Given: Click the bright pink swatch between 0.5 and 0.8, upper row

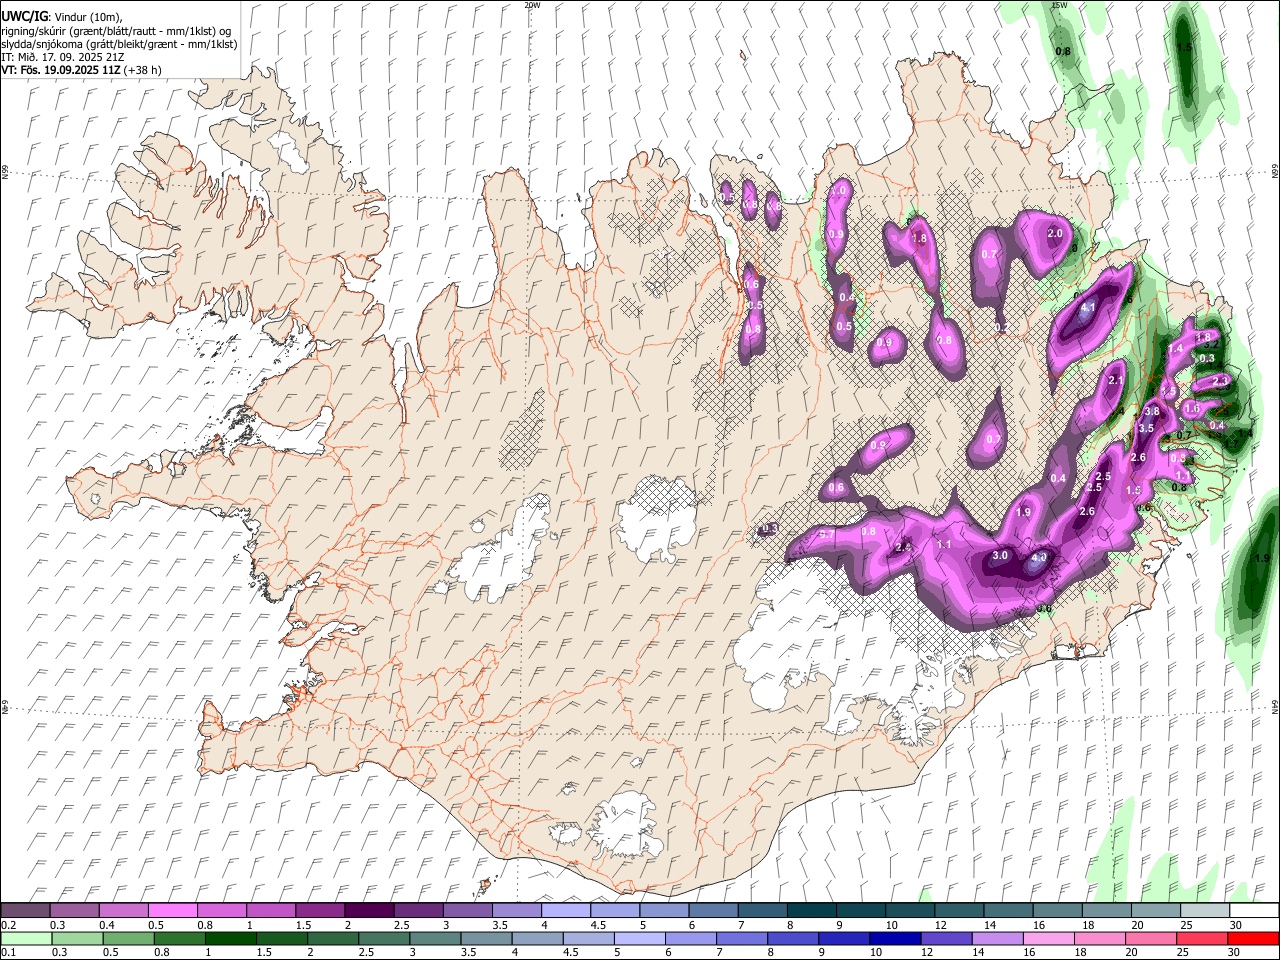Looking at the screenshot, I should [172, 910].
